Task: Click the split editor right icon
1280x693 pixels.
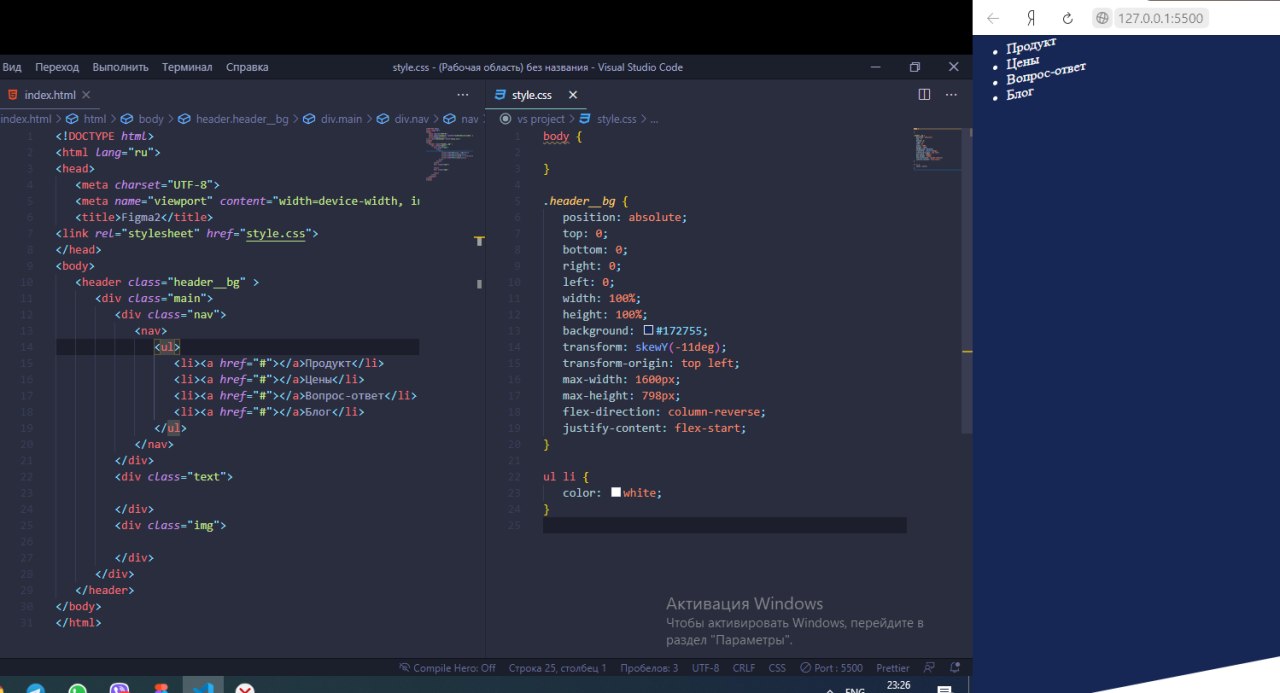Action: [x=924, y=95]
